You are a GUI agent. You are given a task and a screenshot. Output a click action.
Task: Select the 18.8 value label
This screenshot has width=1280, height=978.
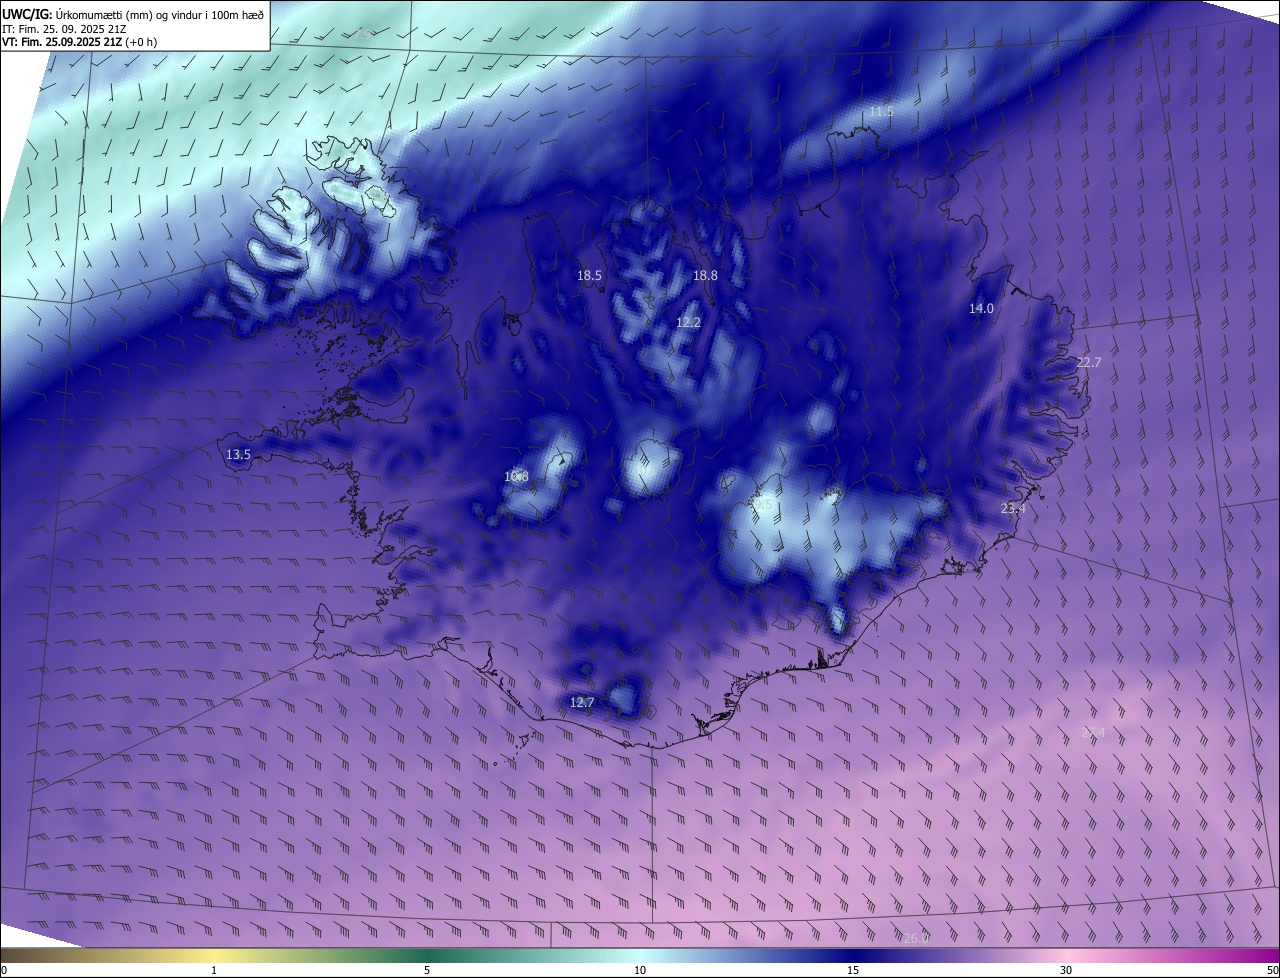point(706,275)
